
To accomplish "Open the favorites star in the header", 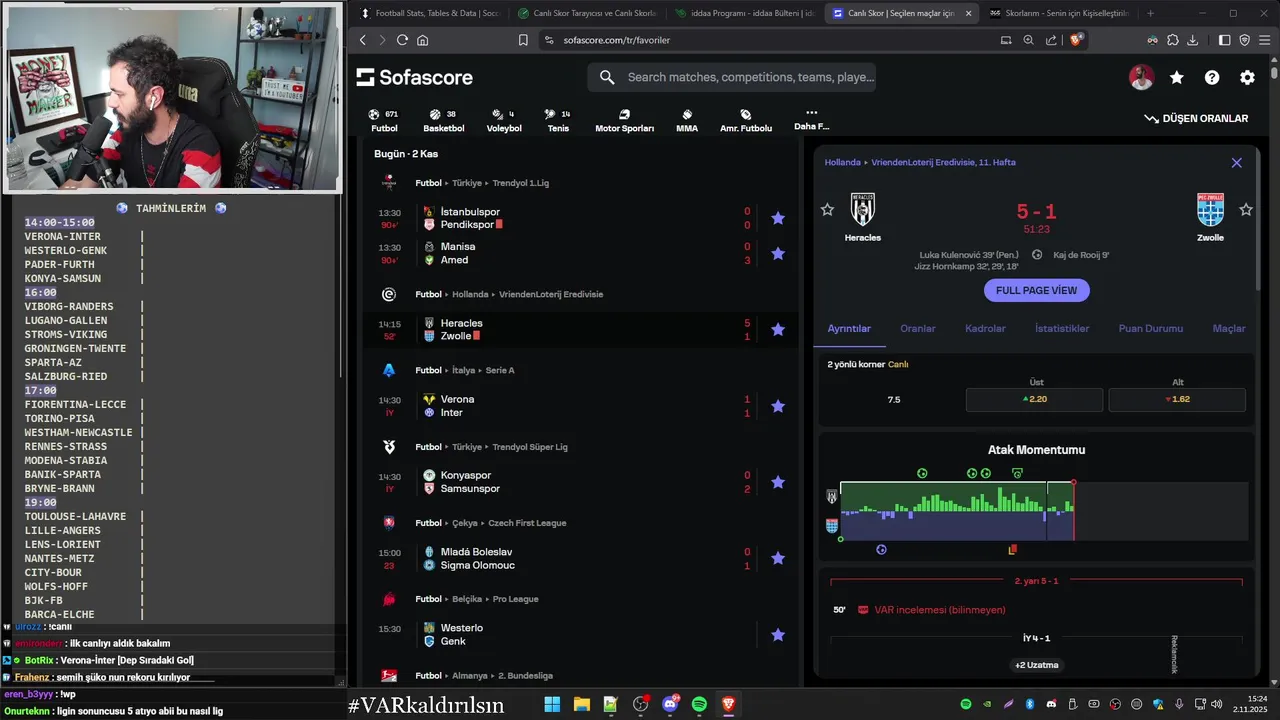I will [x=1177, y=77].
